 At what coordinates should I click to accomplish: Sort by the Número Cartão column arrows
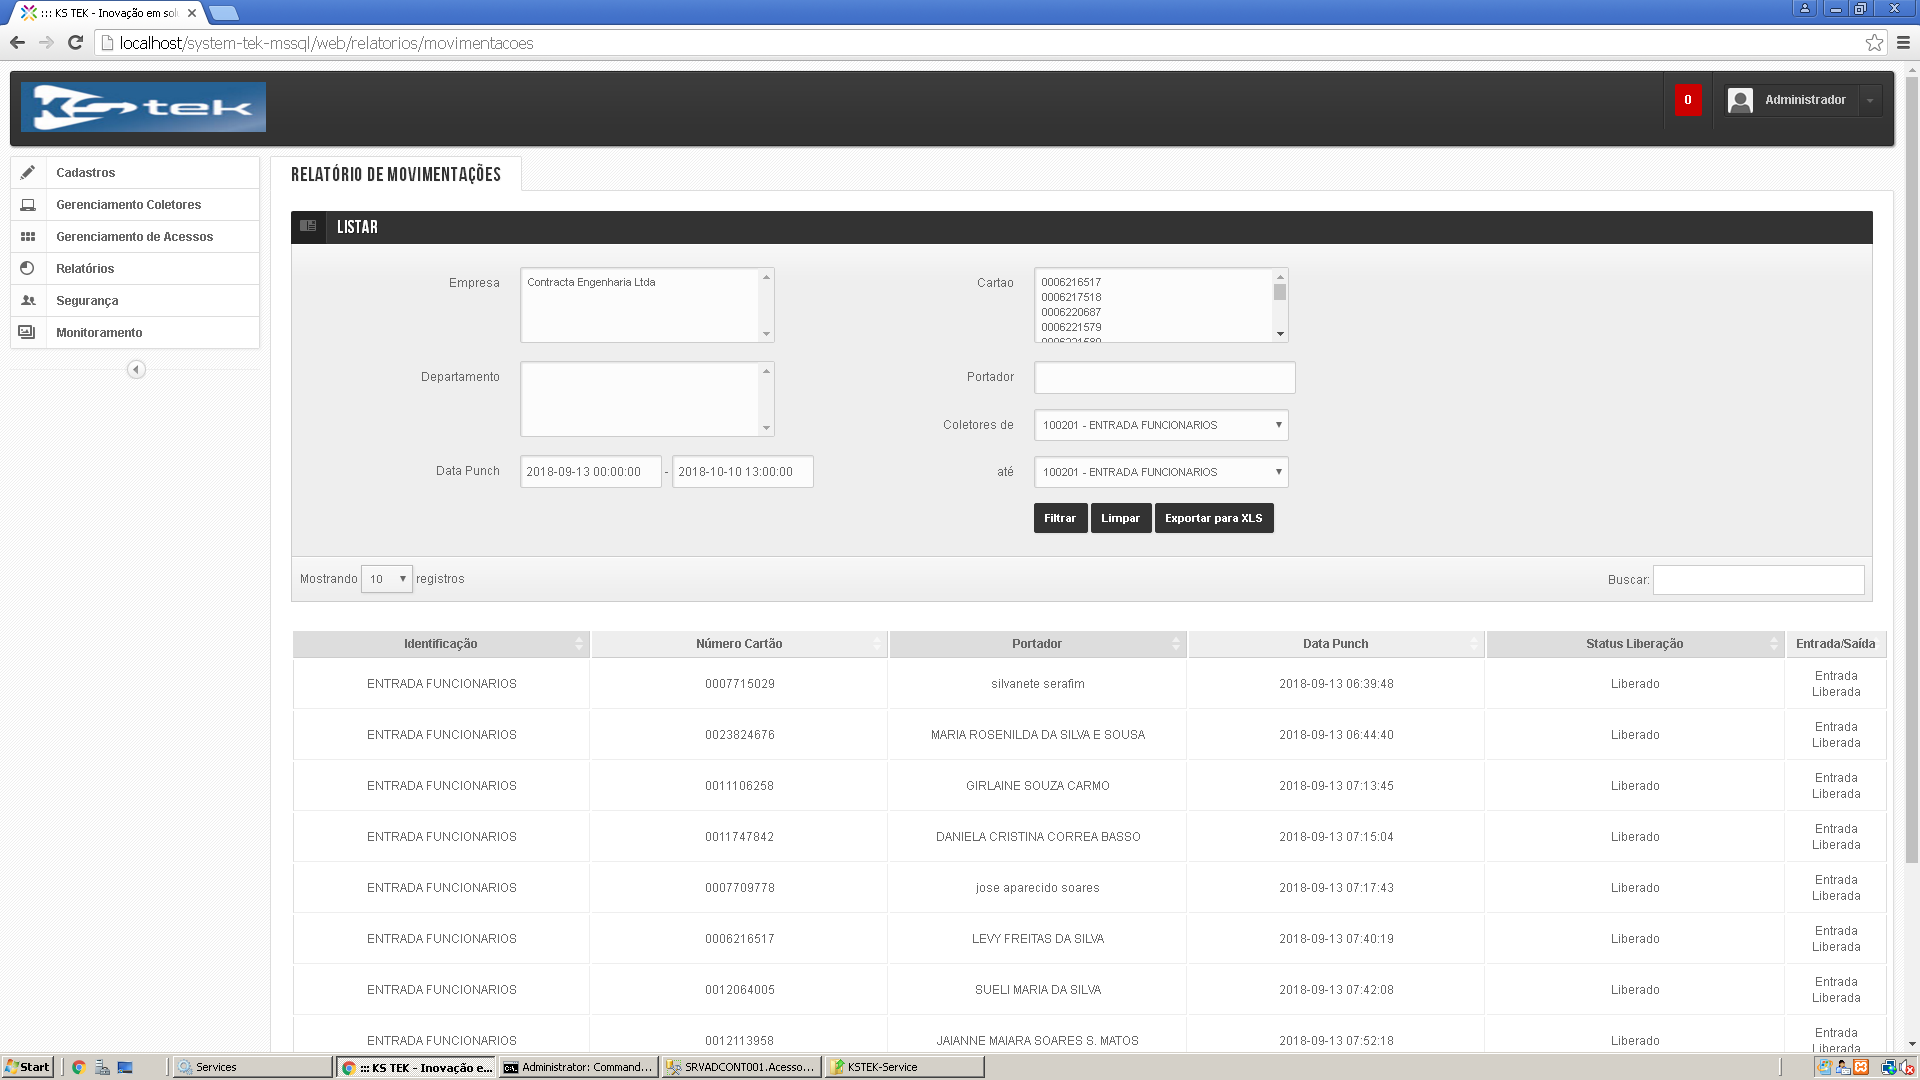[877, 644]
